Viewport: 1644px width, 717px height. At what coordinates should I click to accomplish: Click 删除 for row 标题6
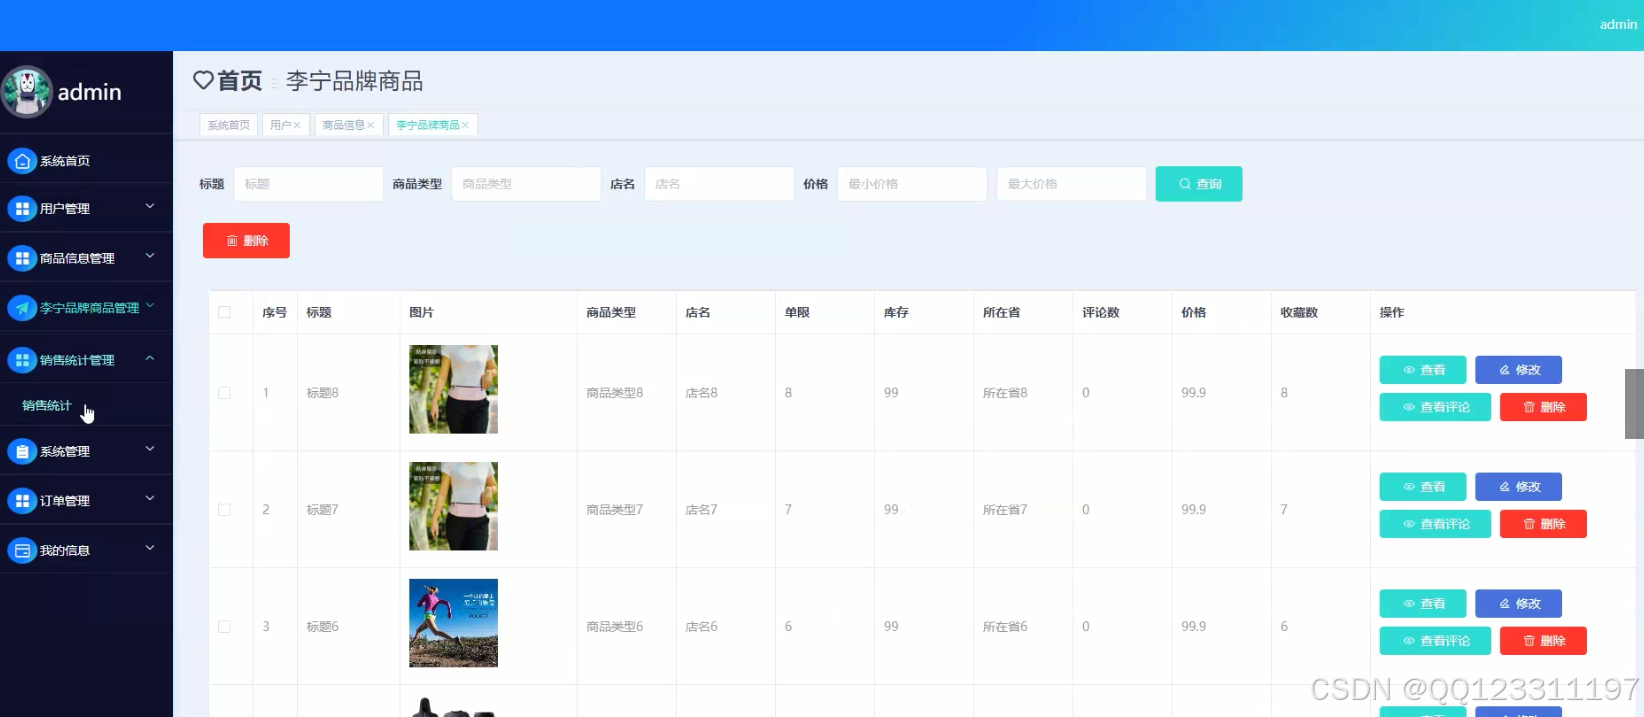pos(1543,641)
